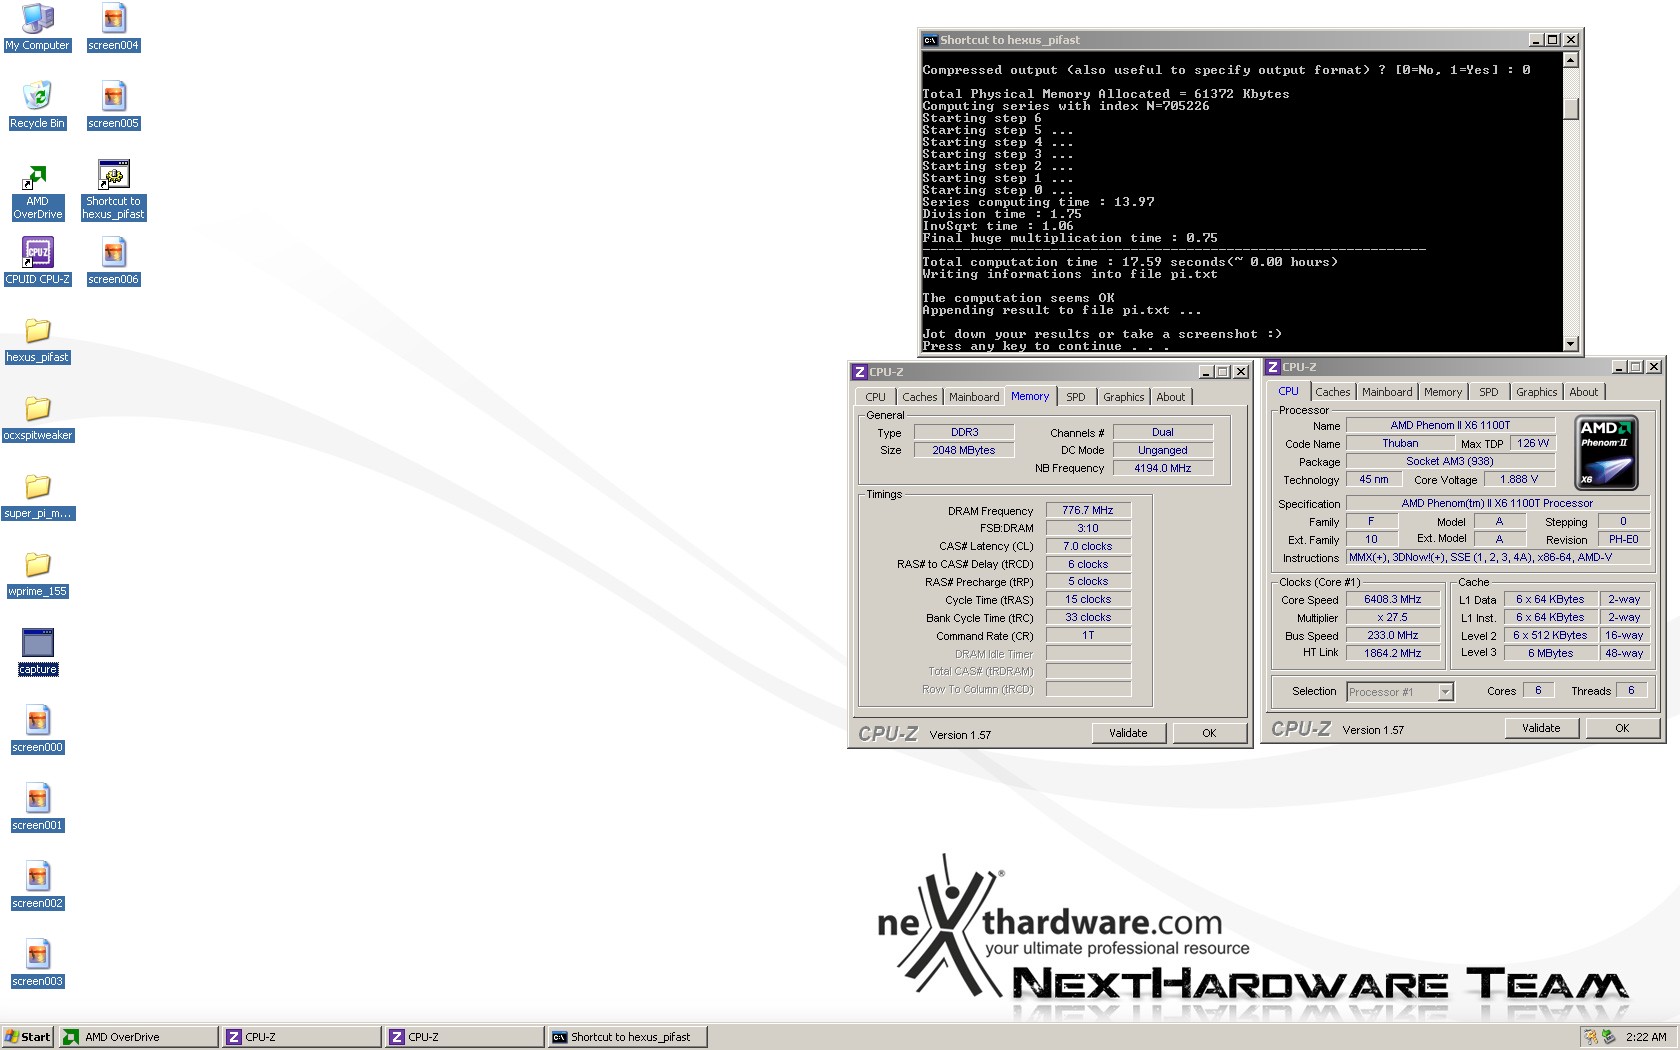
Task: Click the Bus Speed 233.0 MHz value
Action: (1392, 635)
